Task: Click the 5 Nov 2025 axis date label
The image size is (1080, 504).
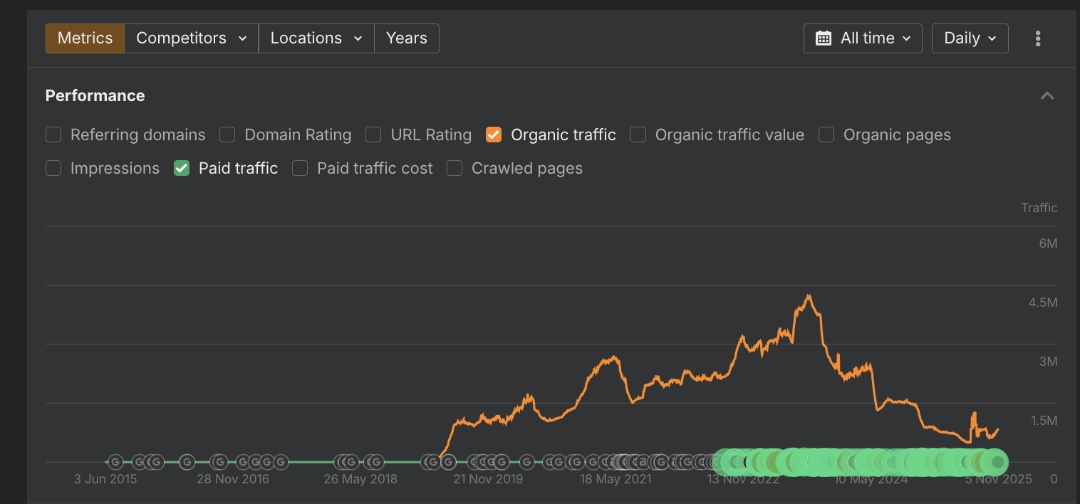Action: click(998, 479)
